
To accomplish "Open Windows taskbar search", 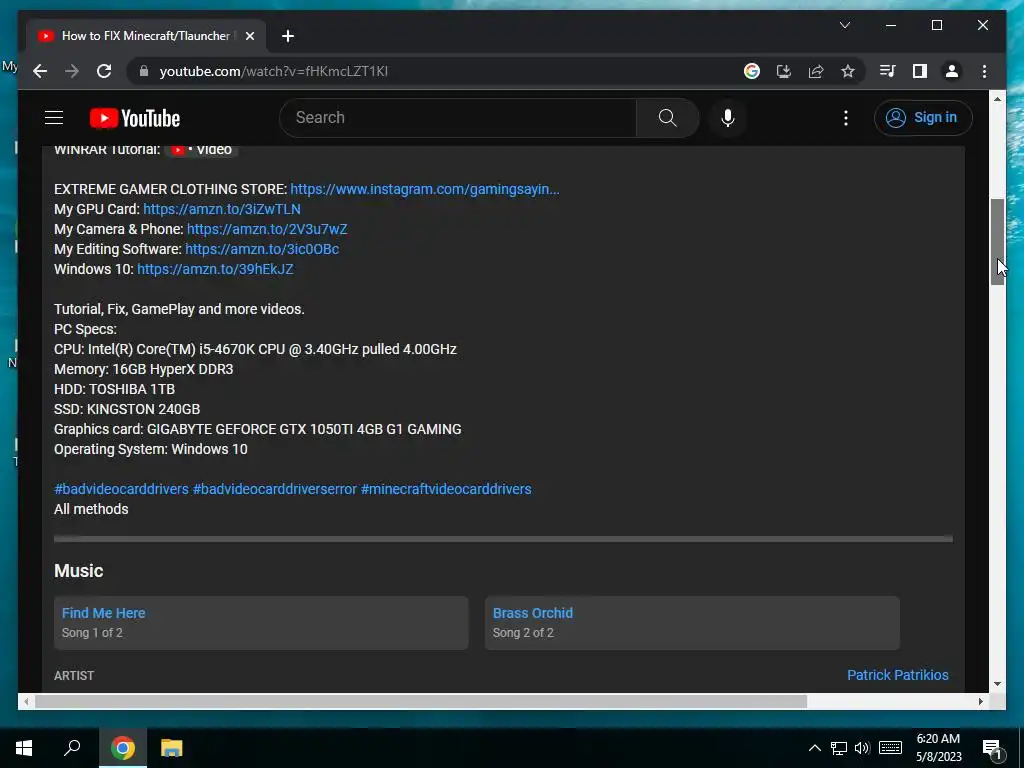I will [x=72, y=748].
